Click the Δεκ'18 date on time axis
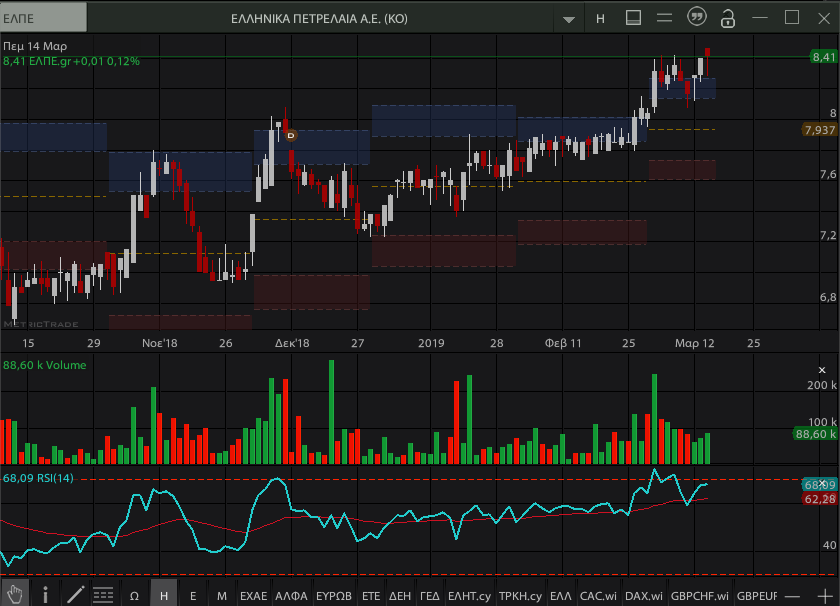Image resolution: width=840 pixels, height=606 pixels. click(x=292, y=343)
